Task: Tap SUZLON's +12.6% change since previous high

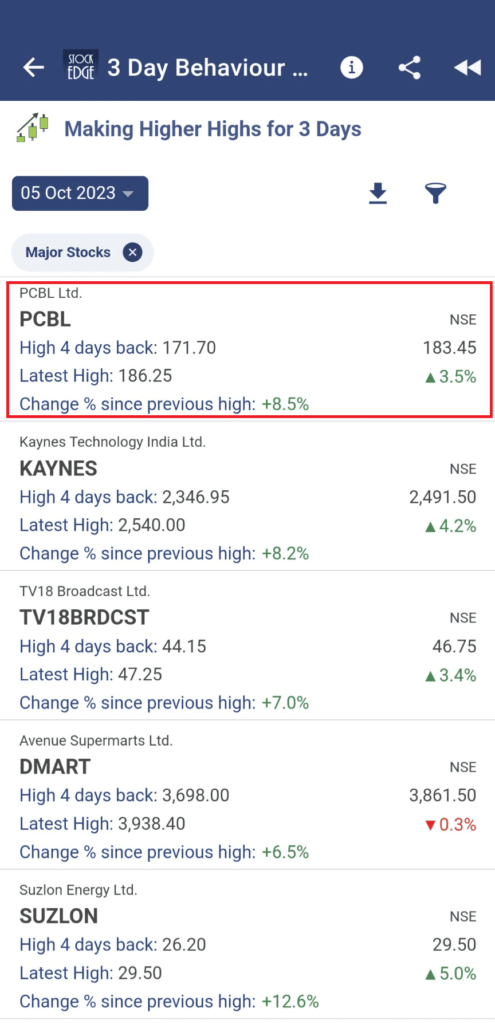Action: [290, 1001]
